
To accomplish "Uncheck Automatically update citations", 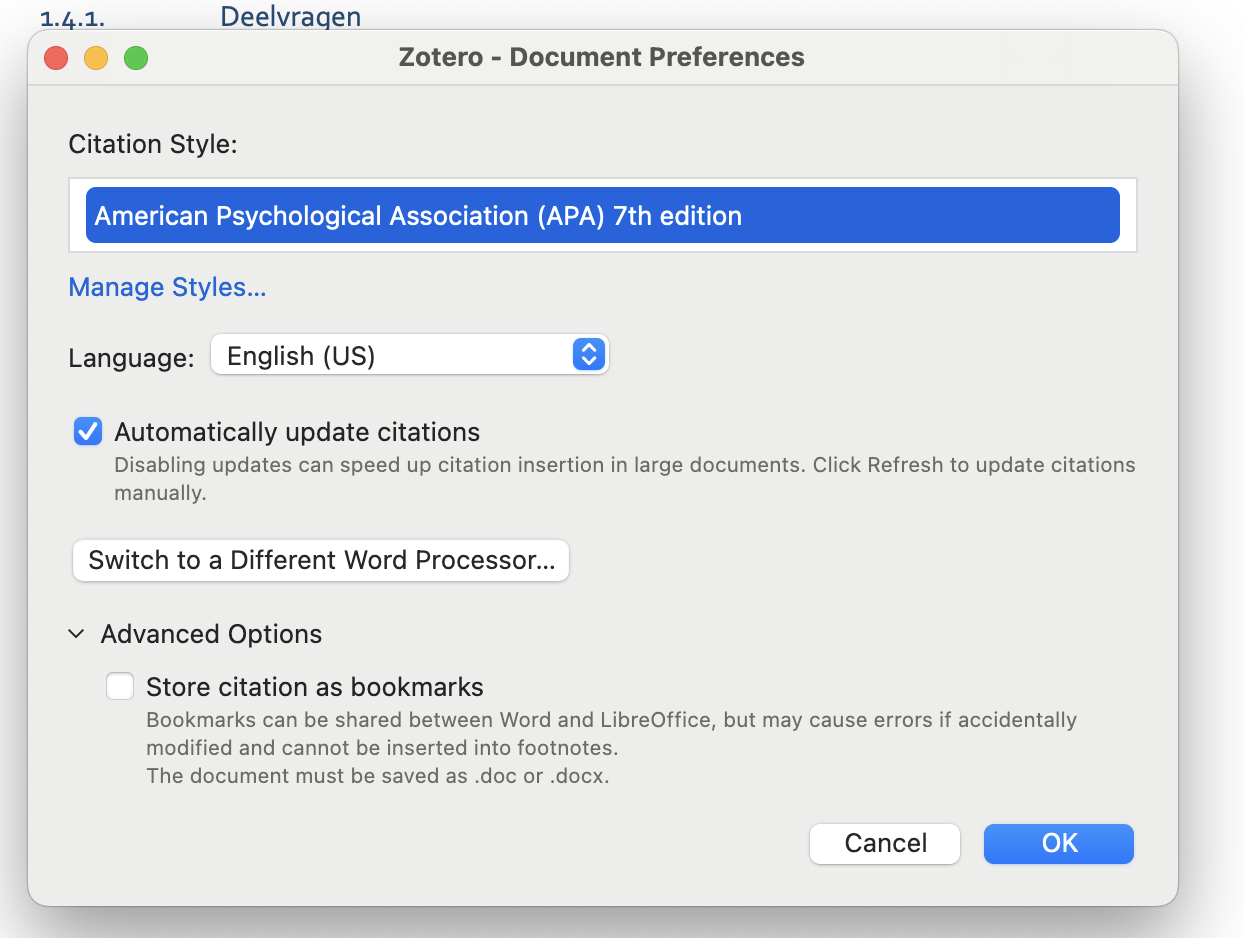I will [88, 432].
